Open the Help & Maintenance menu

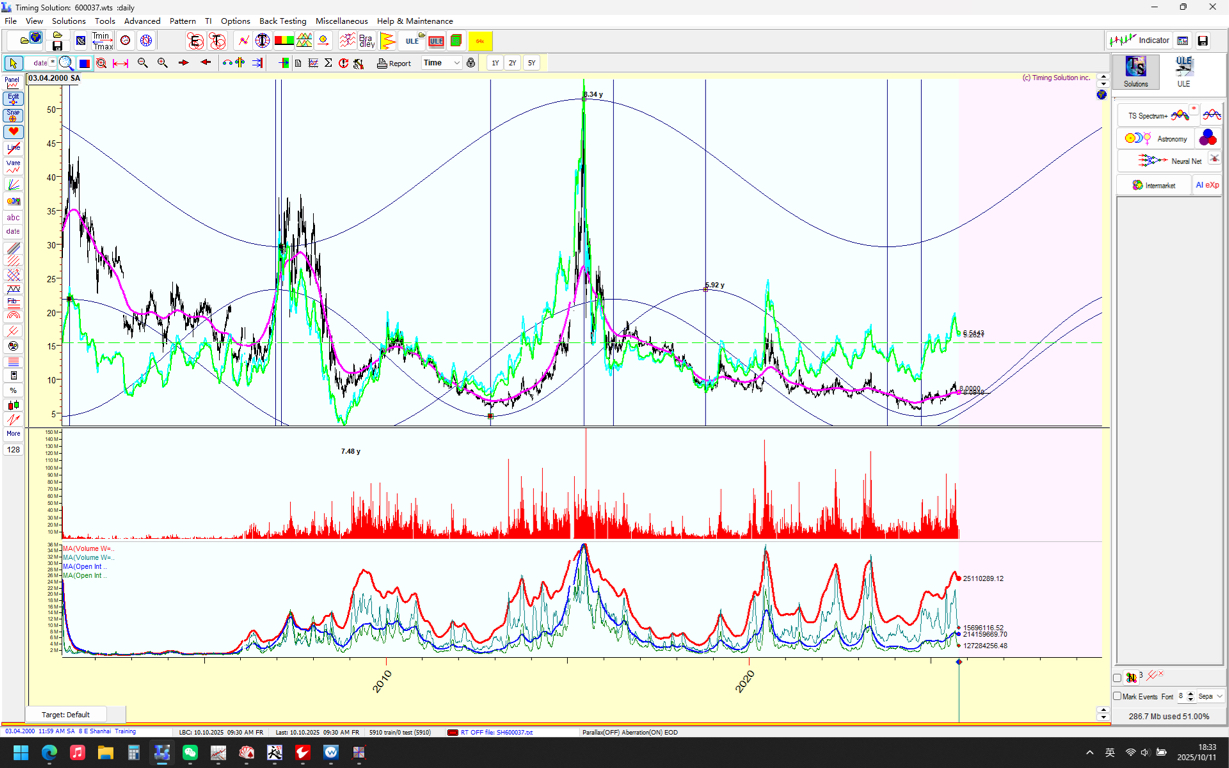(415, 21)
